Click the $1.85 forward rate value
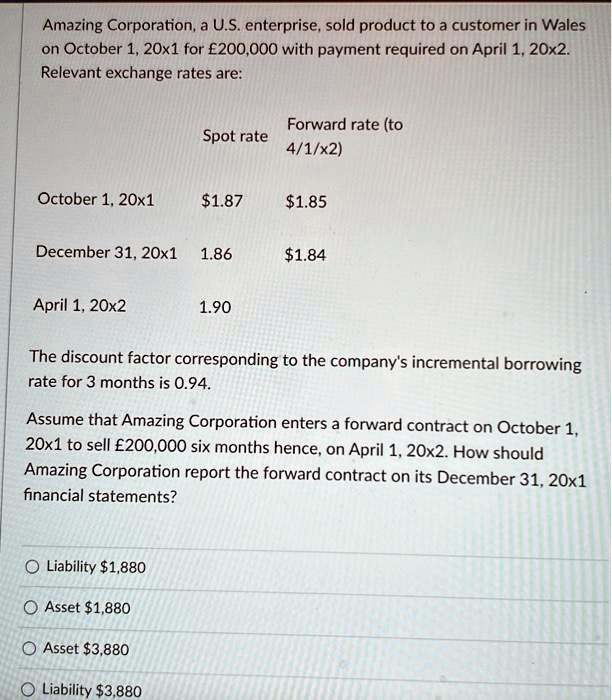The width and height of the screenshot is (612, 700). [306, 202]
